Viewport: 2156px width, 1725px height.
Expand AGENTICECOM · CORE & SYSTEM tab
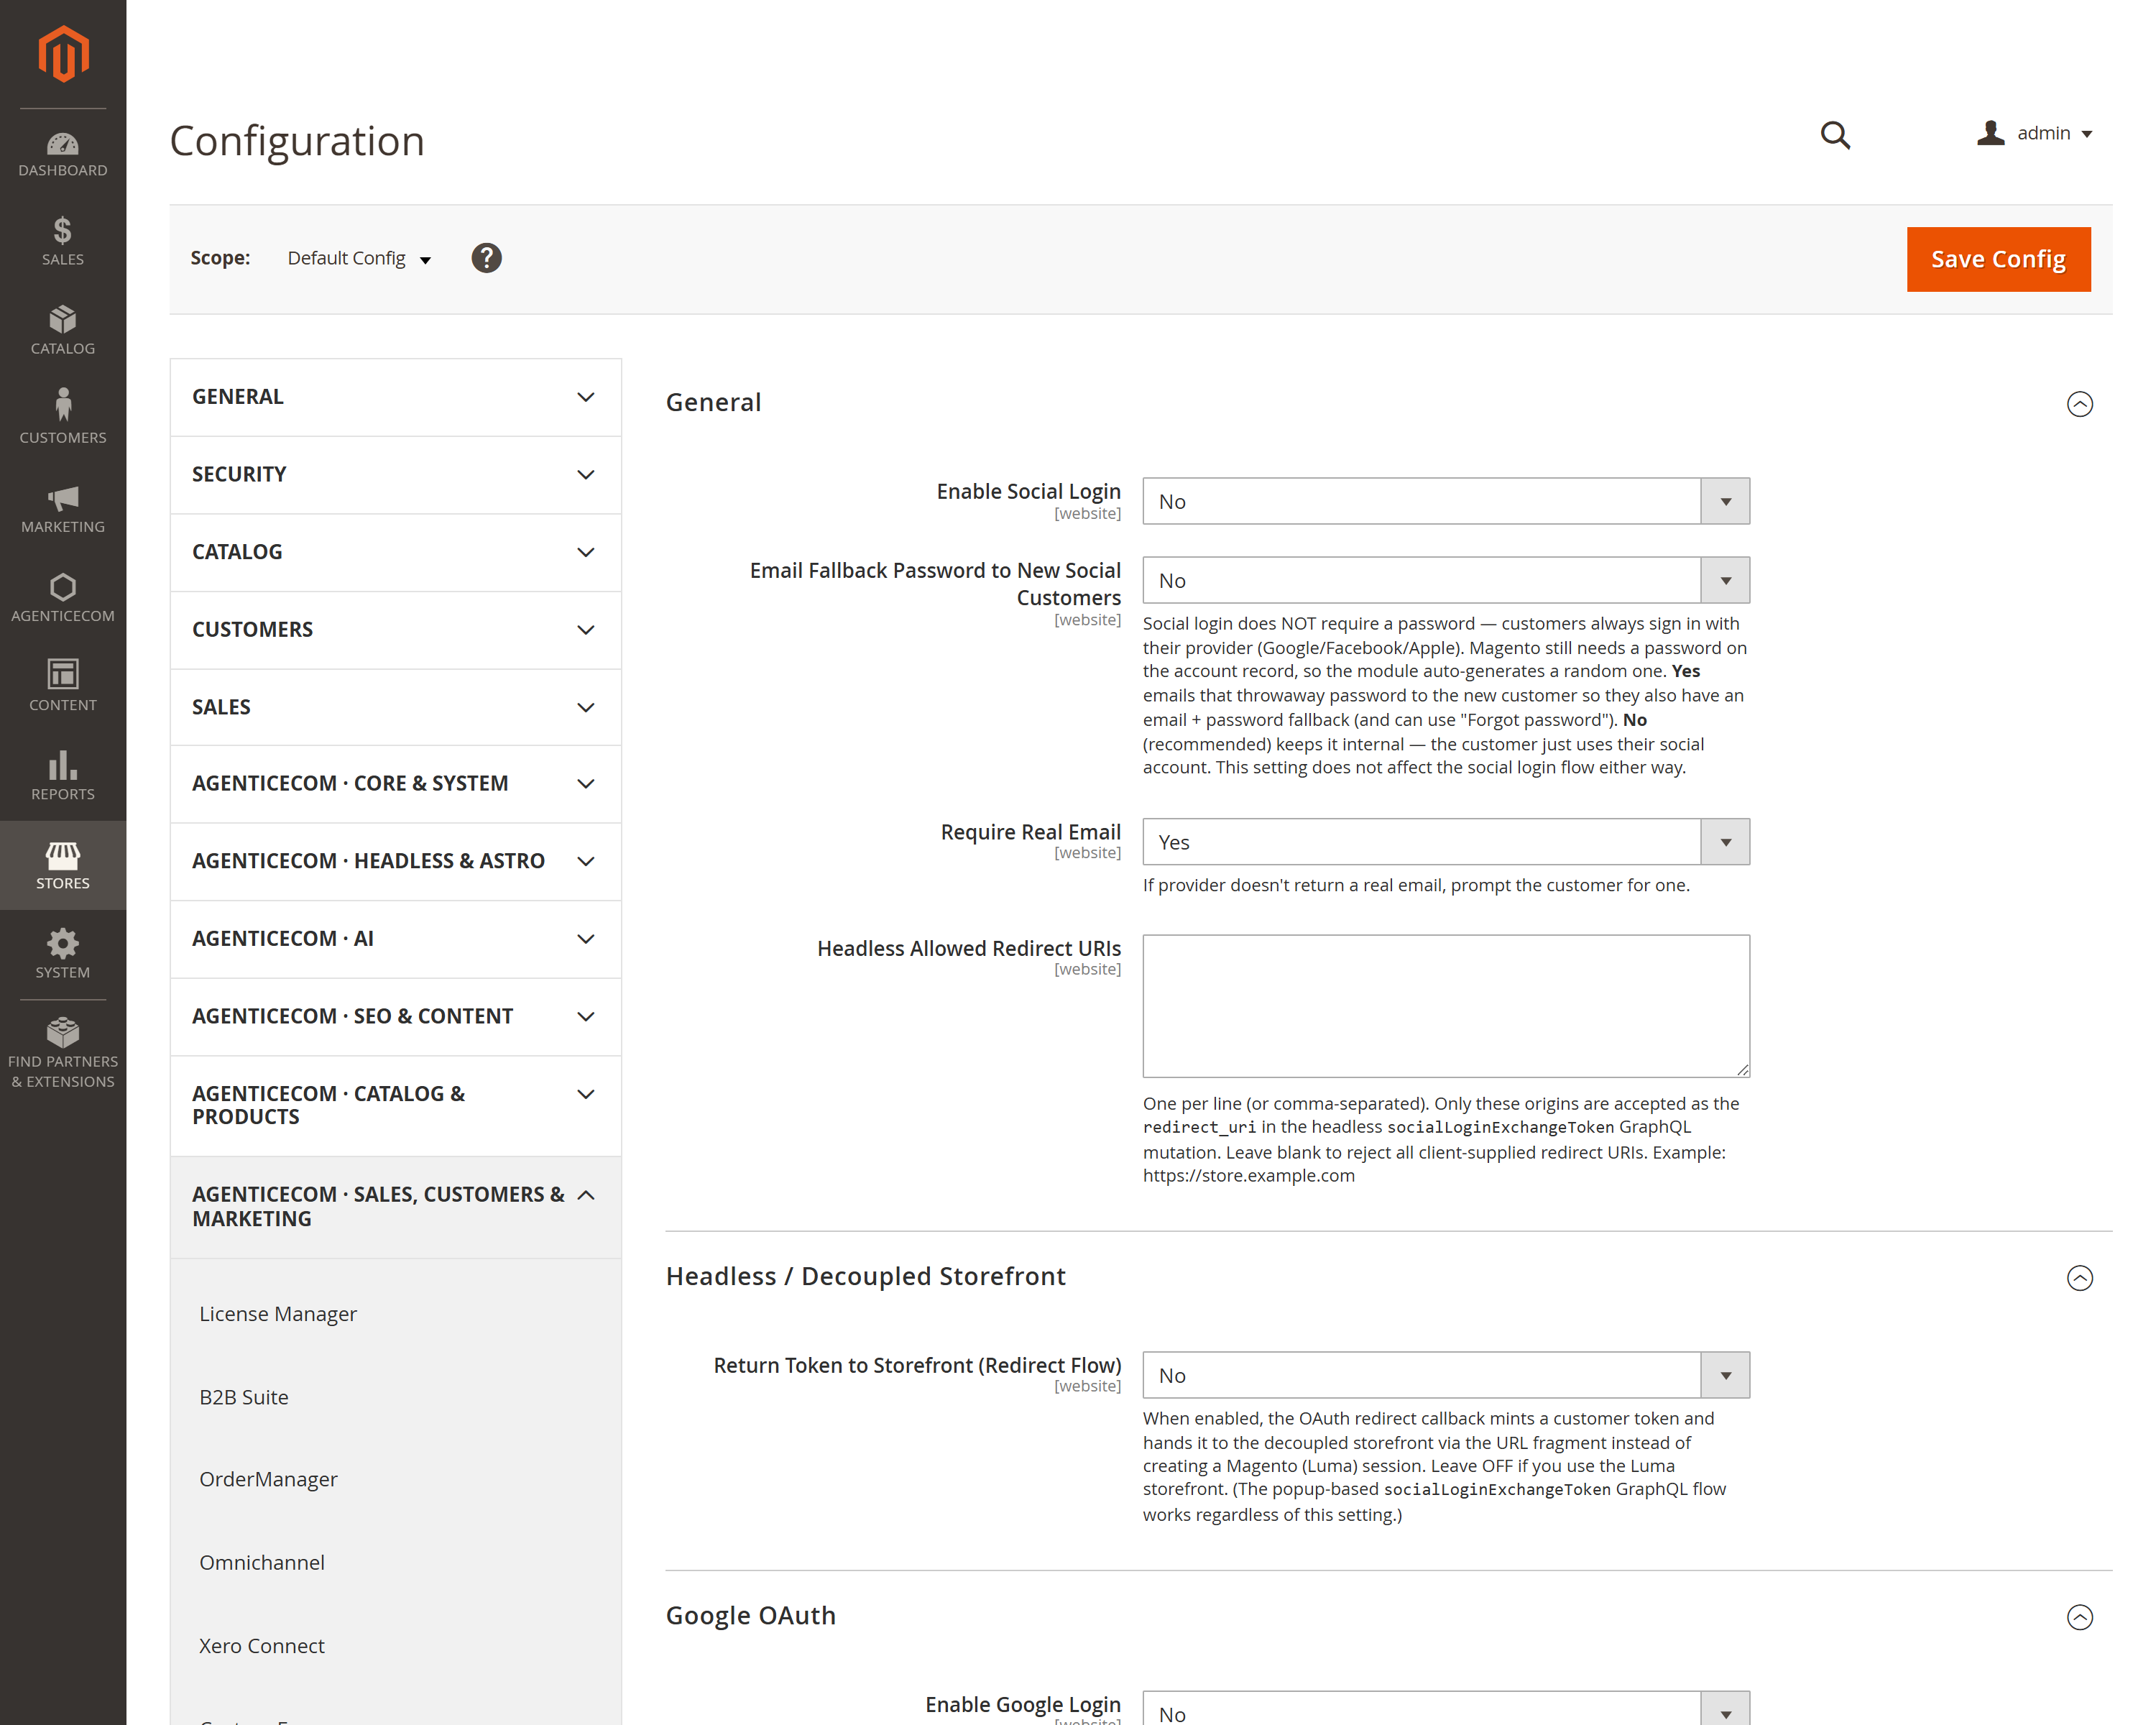[x=396, y=784]
